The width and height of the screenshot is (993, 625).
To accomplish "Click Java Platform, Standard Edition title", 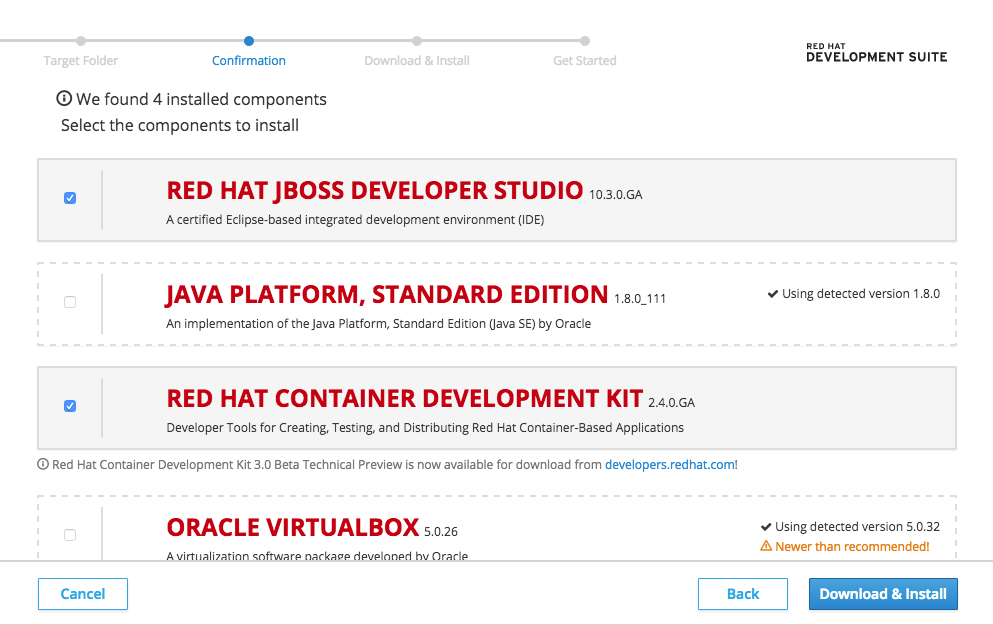I will [387, 294].
